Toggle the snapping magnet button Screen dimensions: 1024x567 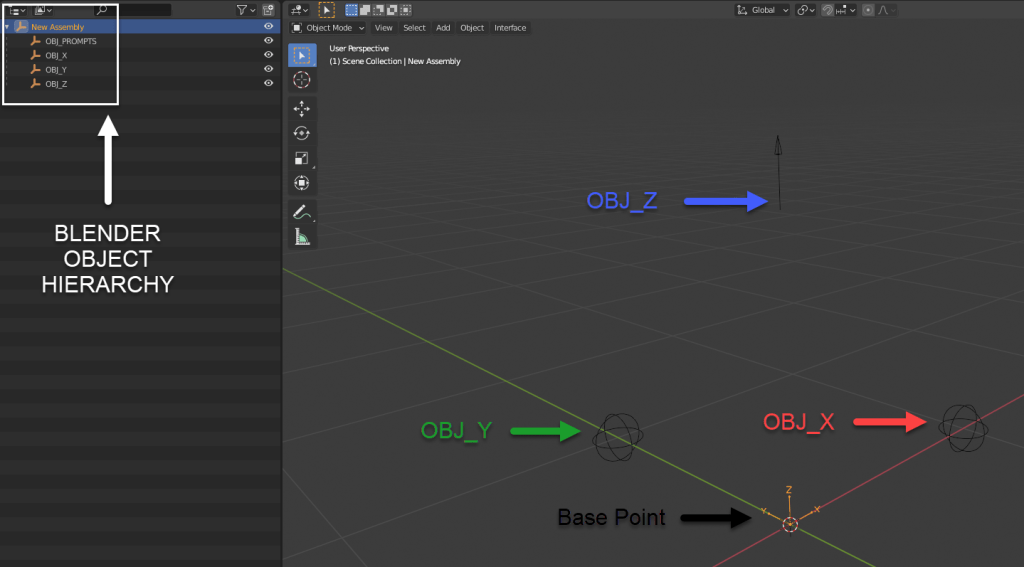pyautogui.click(x=829, y=10)
